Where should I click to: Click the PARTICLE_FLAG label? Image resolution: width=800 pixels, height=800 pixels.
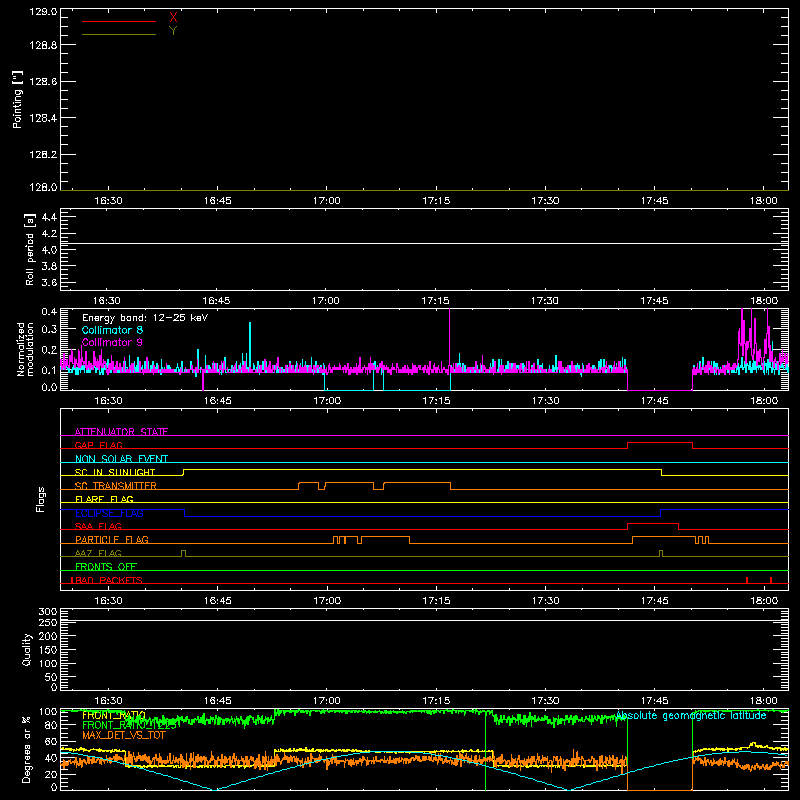tap(112, 539)
